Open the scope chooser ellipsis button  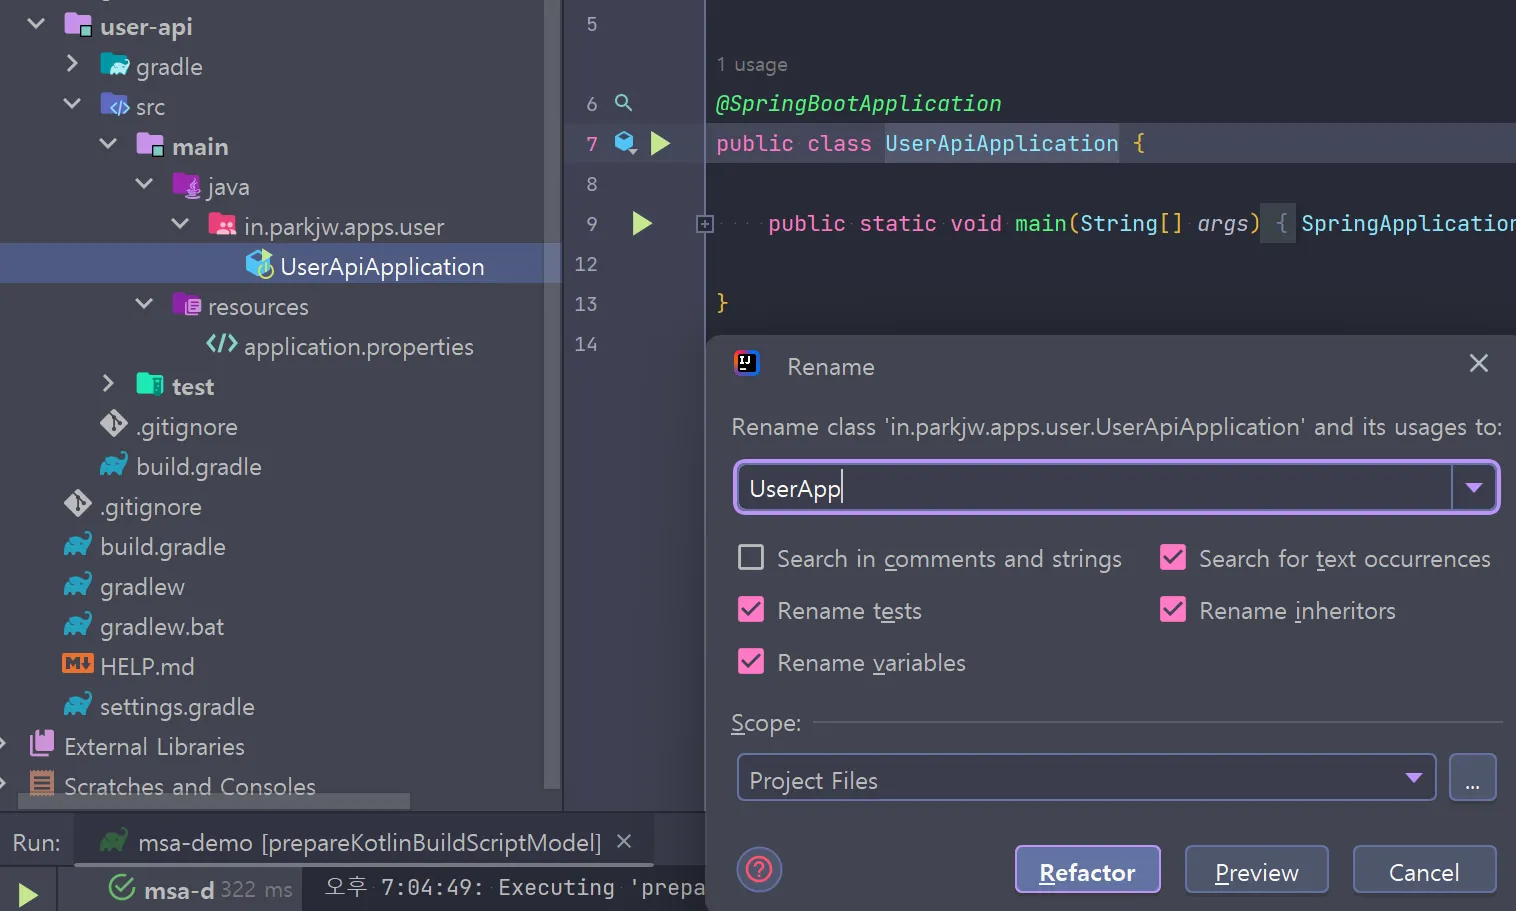pyautogui.click(x=1472, y=778)
